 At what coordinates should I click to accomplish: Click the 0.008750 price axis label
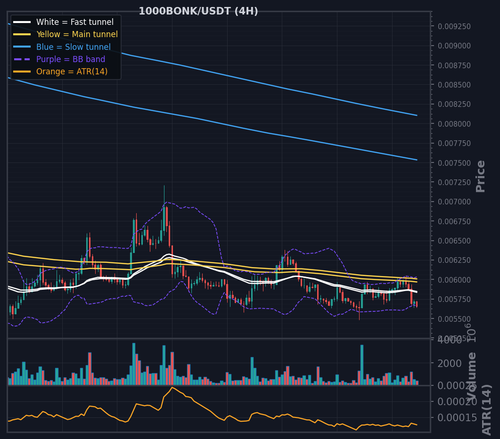pos(454,65)
